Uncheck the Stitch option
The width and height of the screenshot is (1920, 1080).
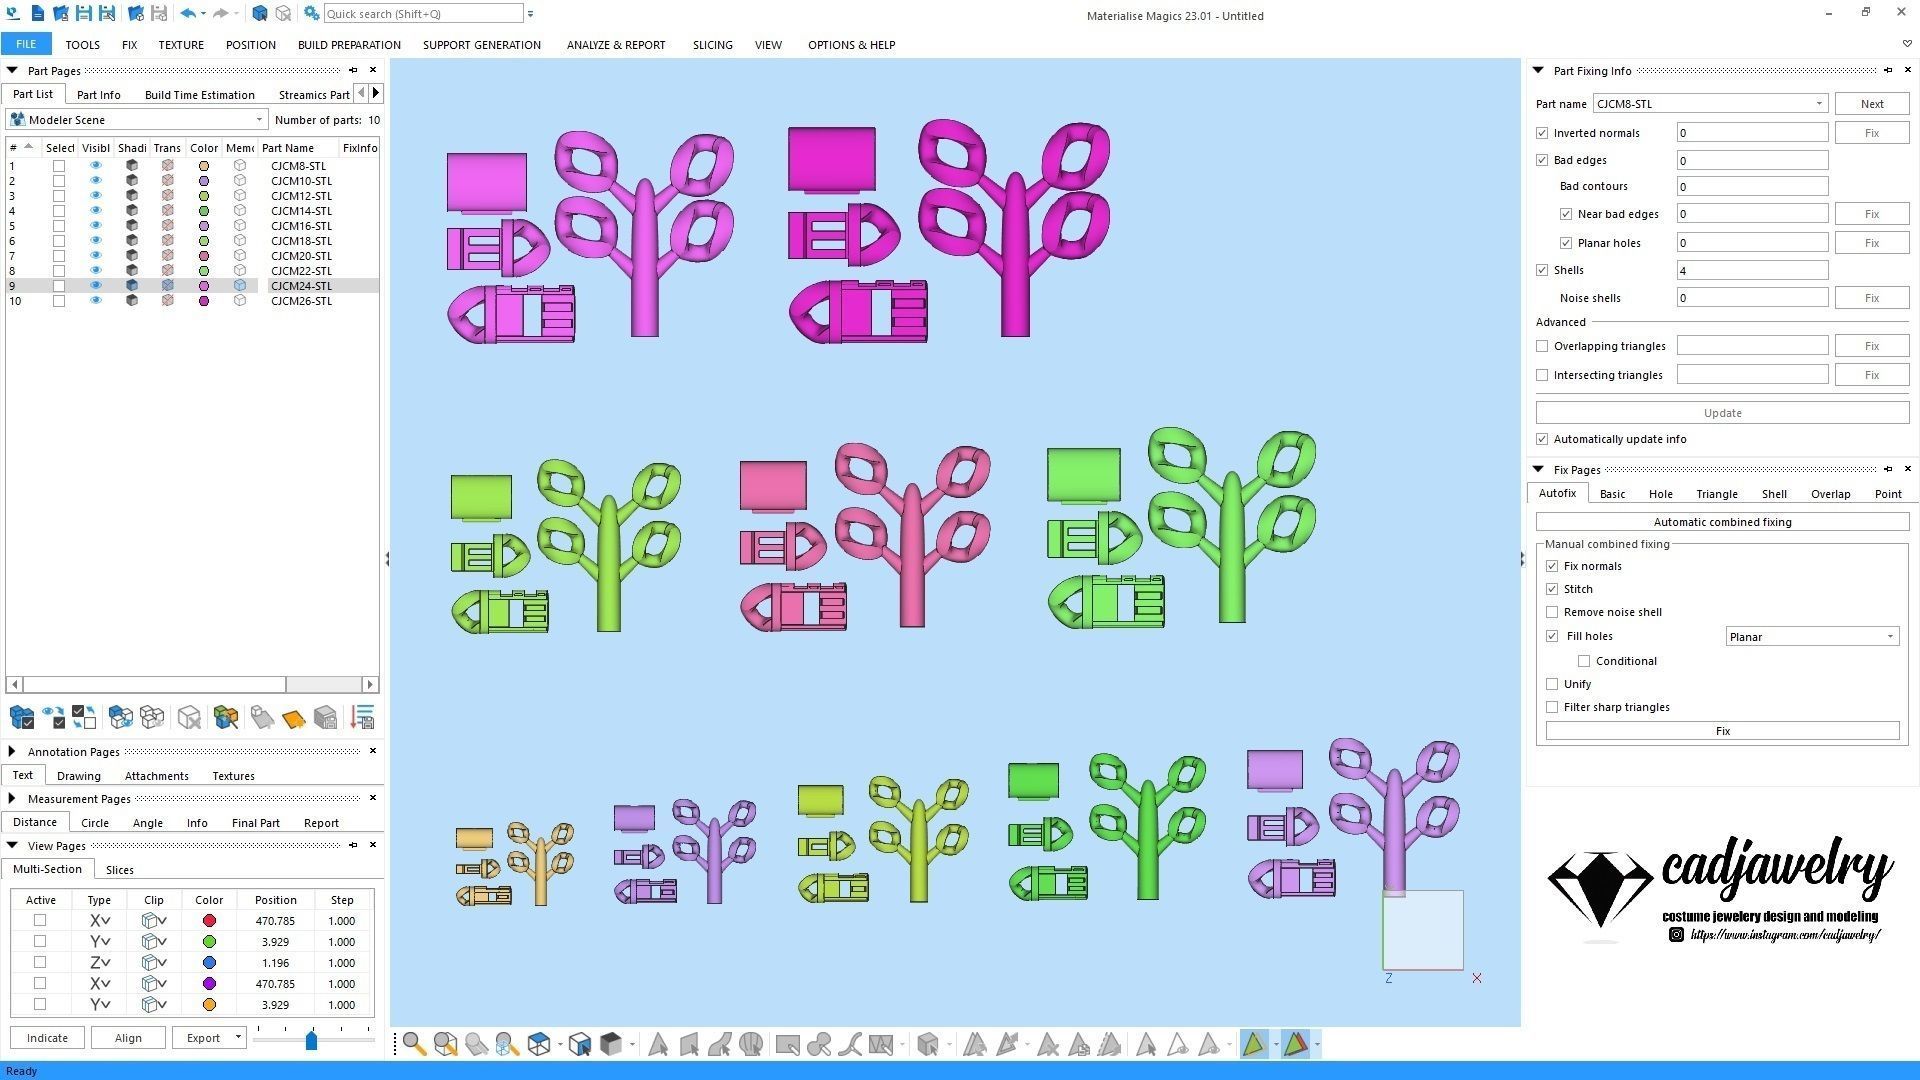coord(1552,589)
